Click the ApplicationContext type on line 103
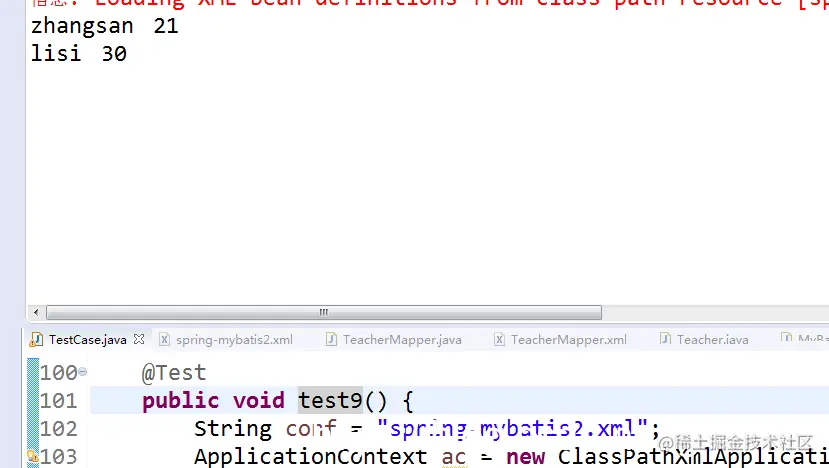829x468 pixels. pyautogui.click(x=310, y=456)
